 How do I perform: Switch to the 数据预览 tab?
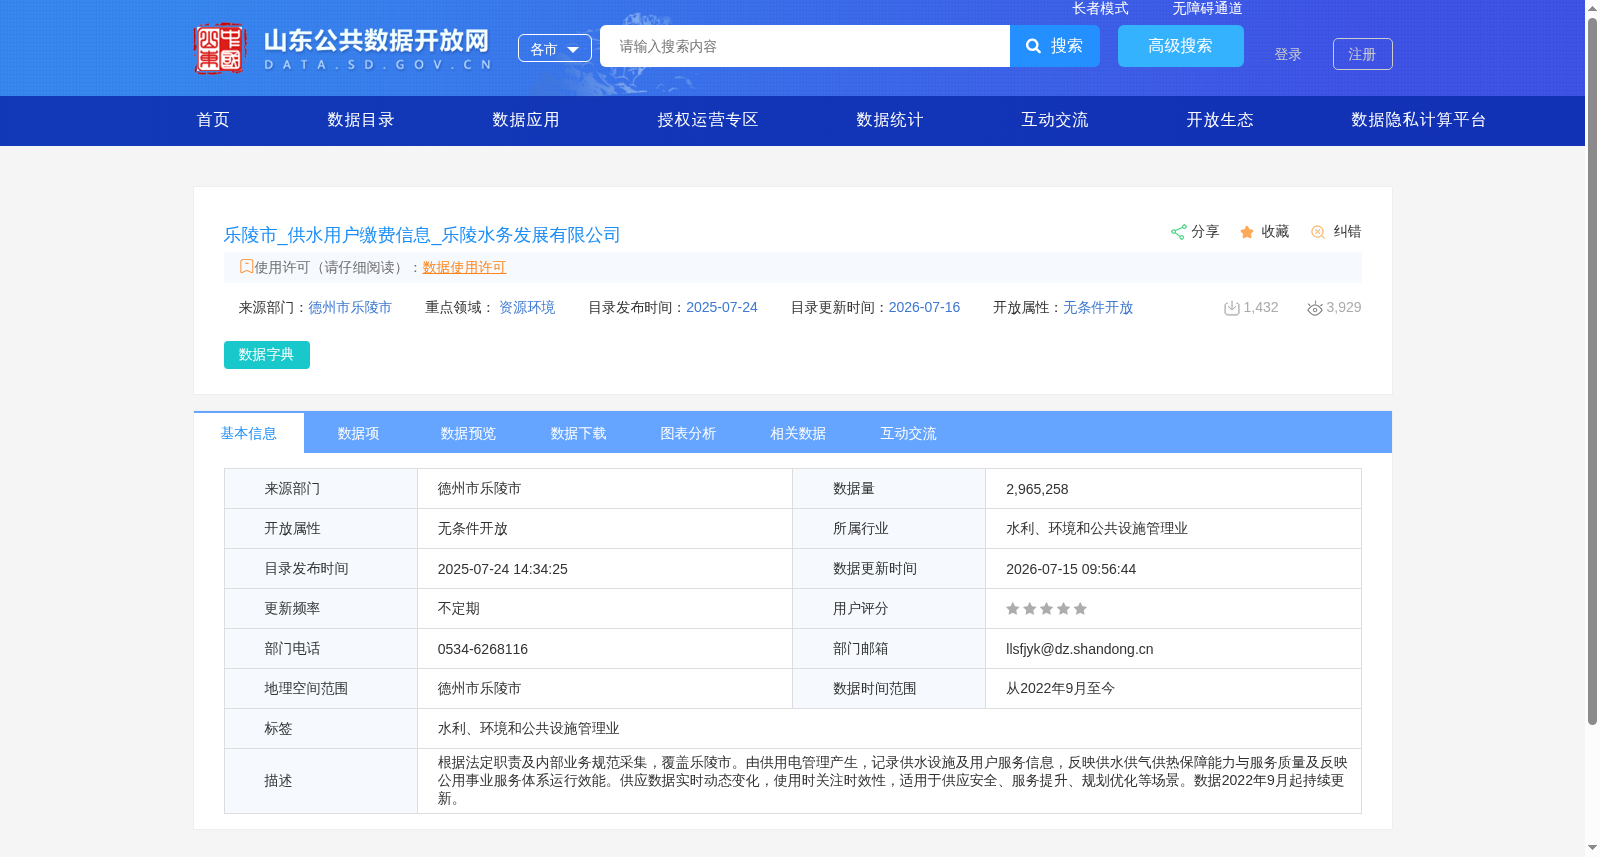coord(469,433)
